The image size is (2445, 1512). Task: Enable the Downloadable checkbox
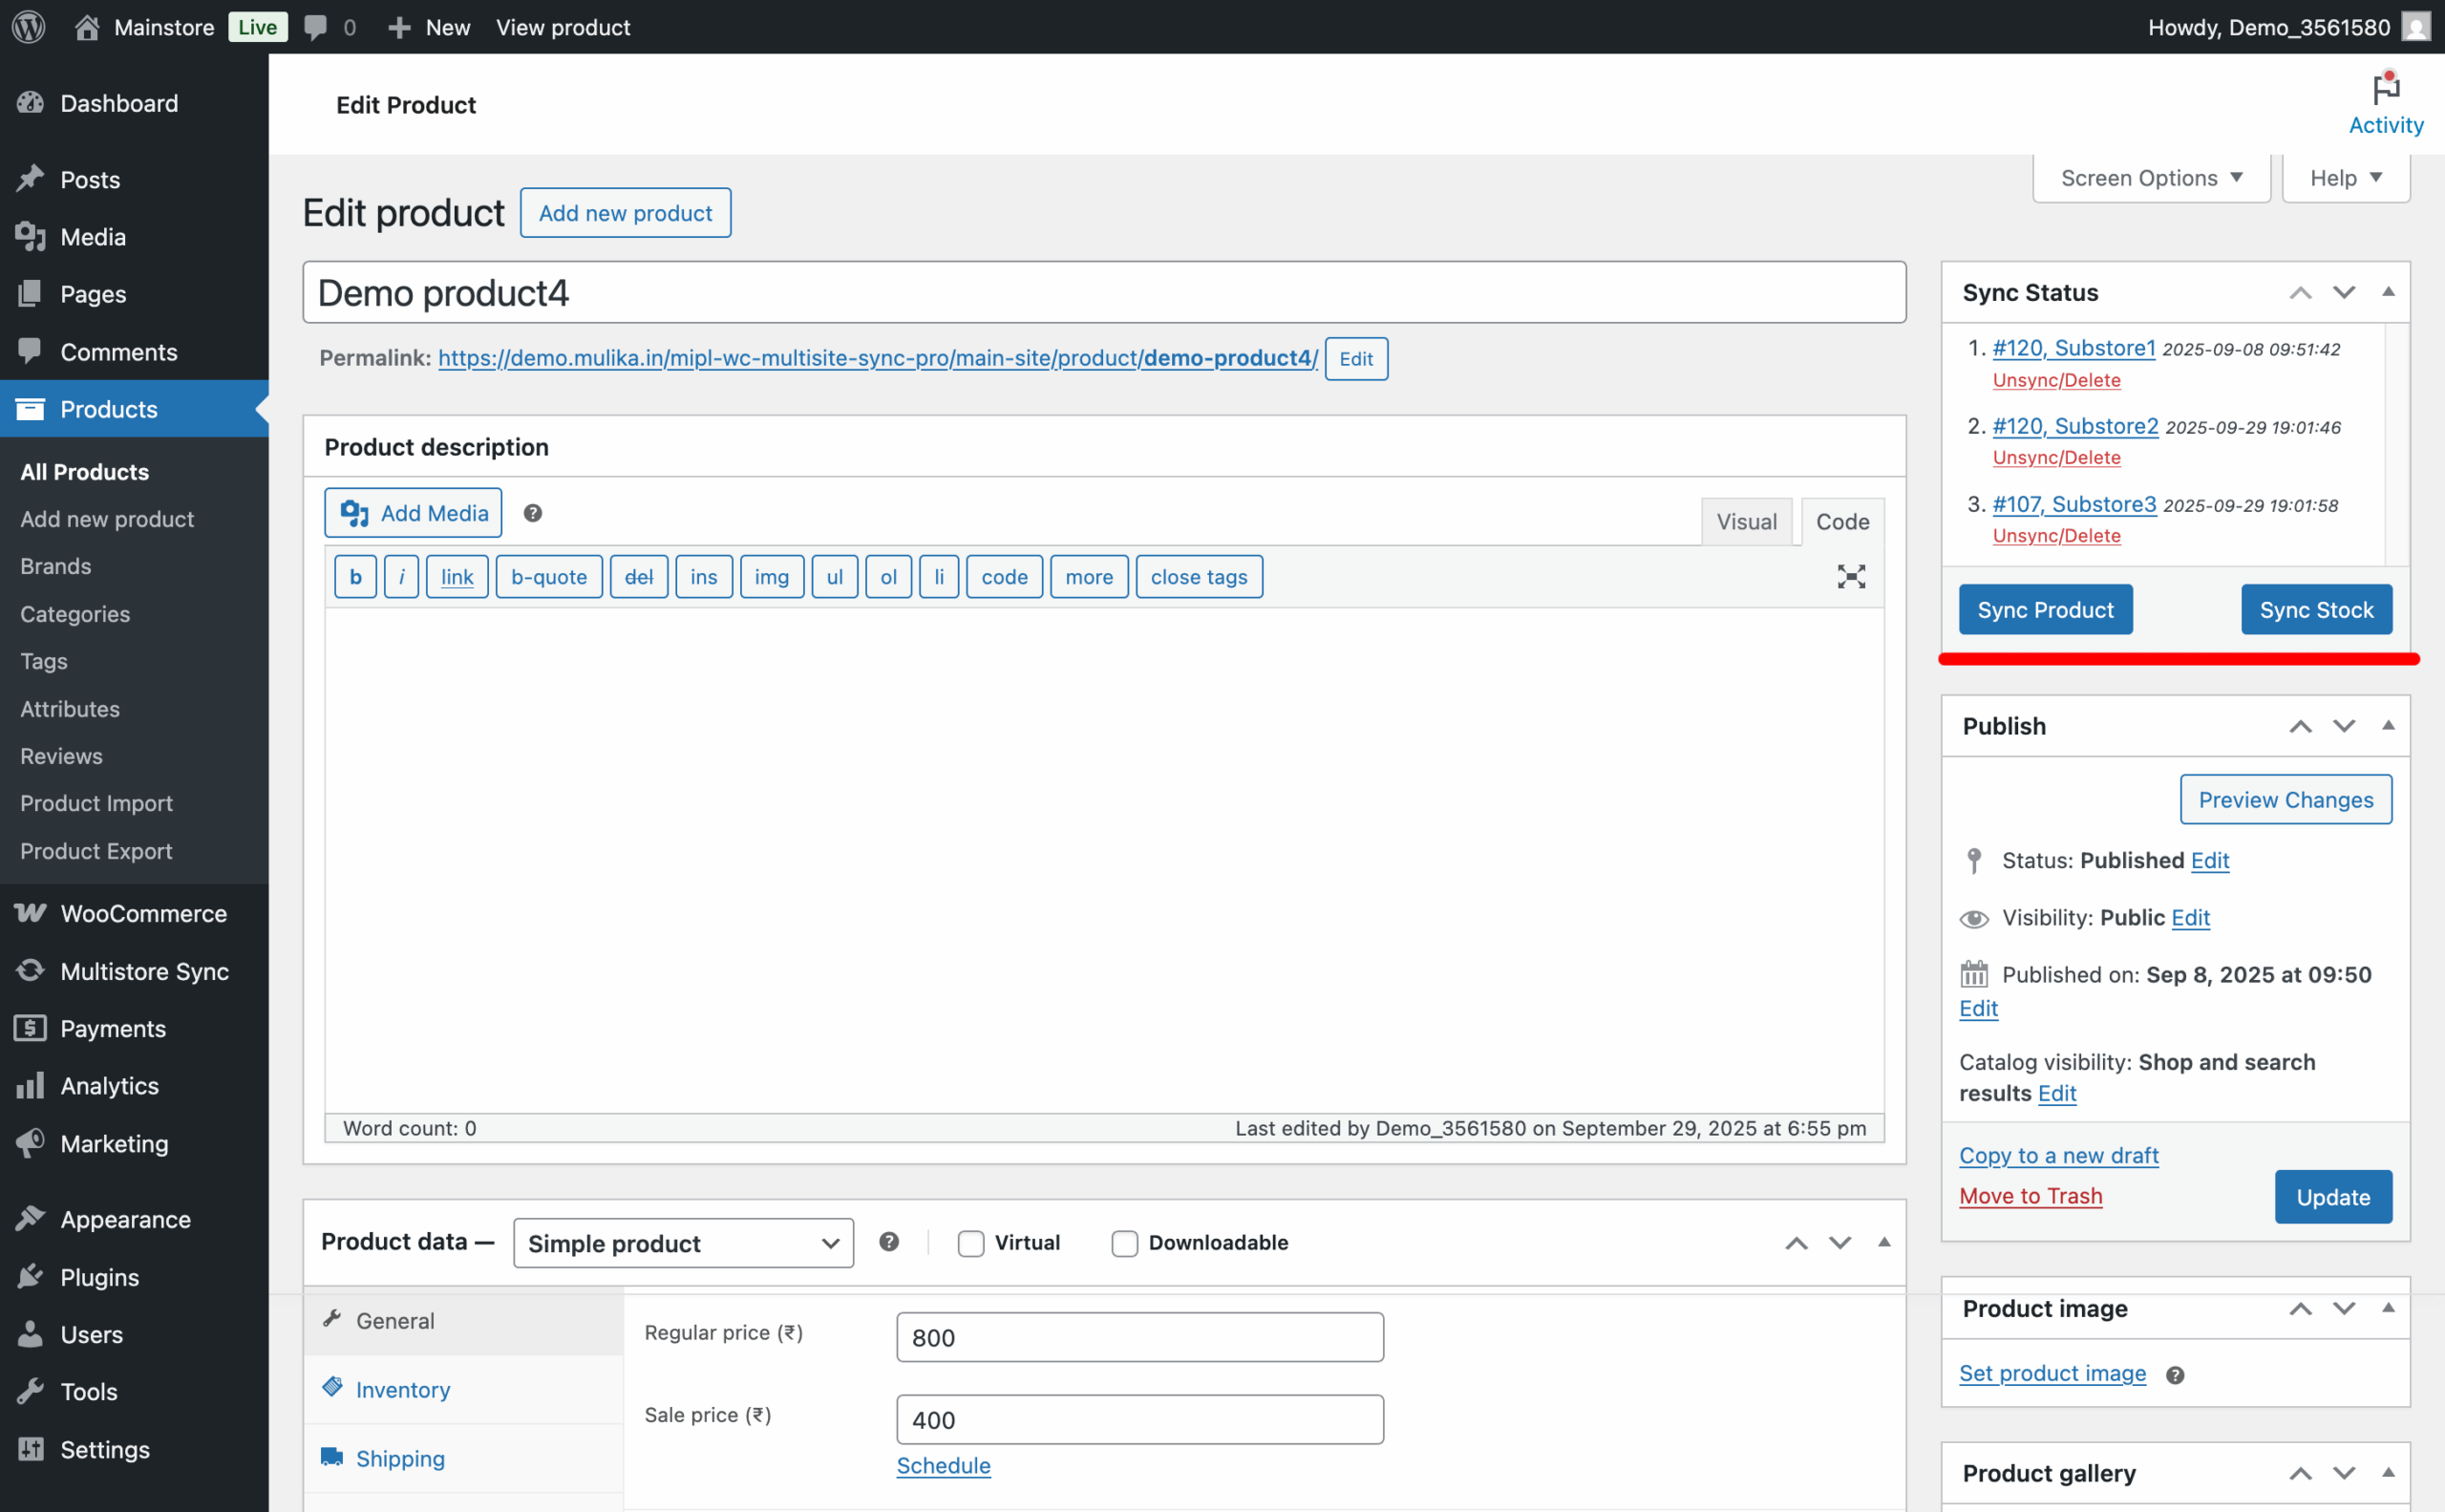pyautogui.click(x=1124, y=1243)
